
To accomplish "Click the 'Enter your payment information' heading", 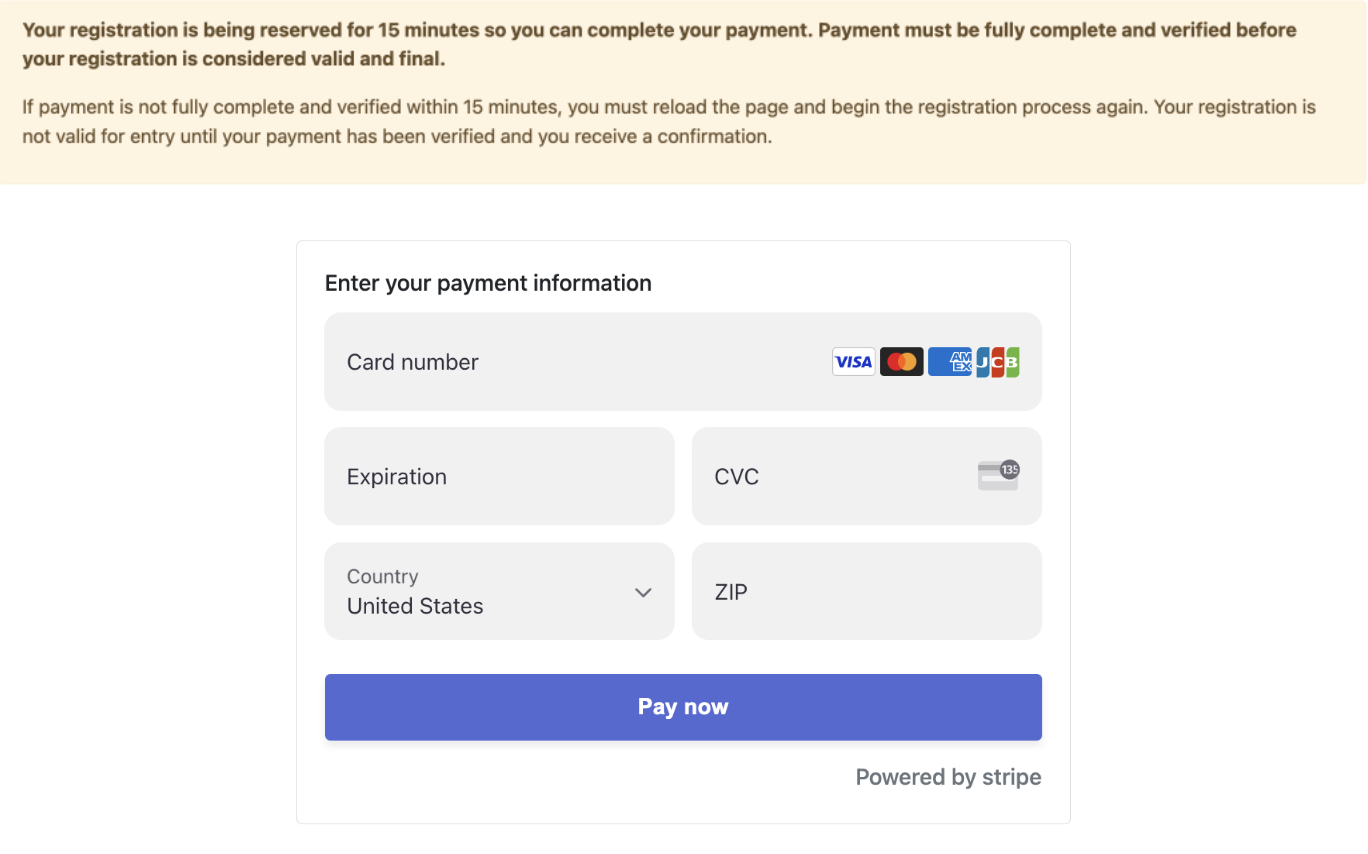I will point(488,283).
